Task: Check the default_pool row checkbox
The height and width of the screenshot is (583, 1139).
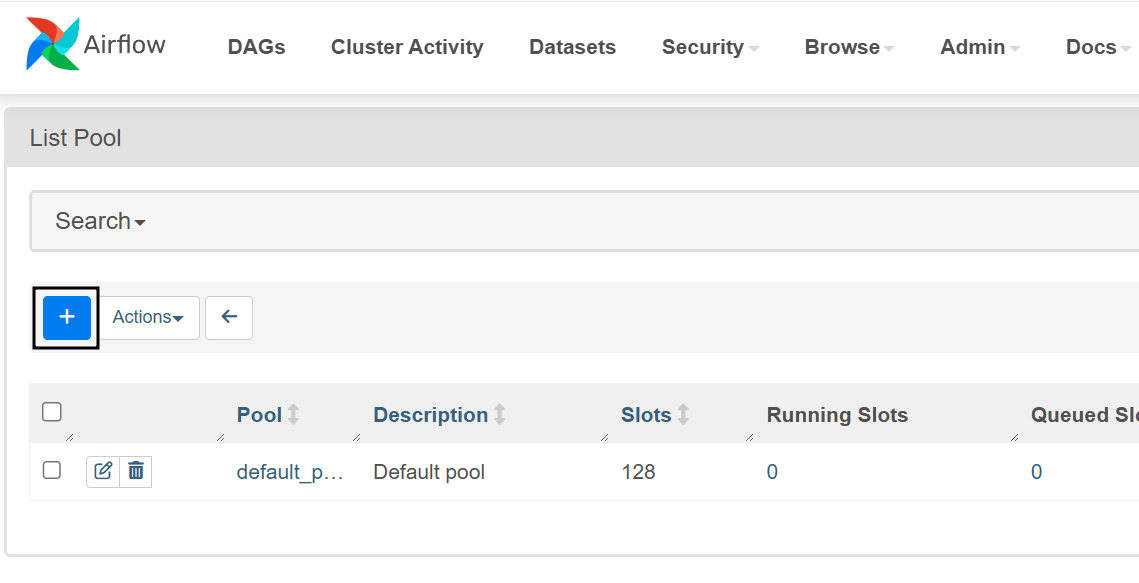Action: (x=52, y=470)
